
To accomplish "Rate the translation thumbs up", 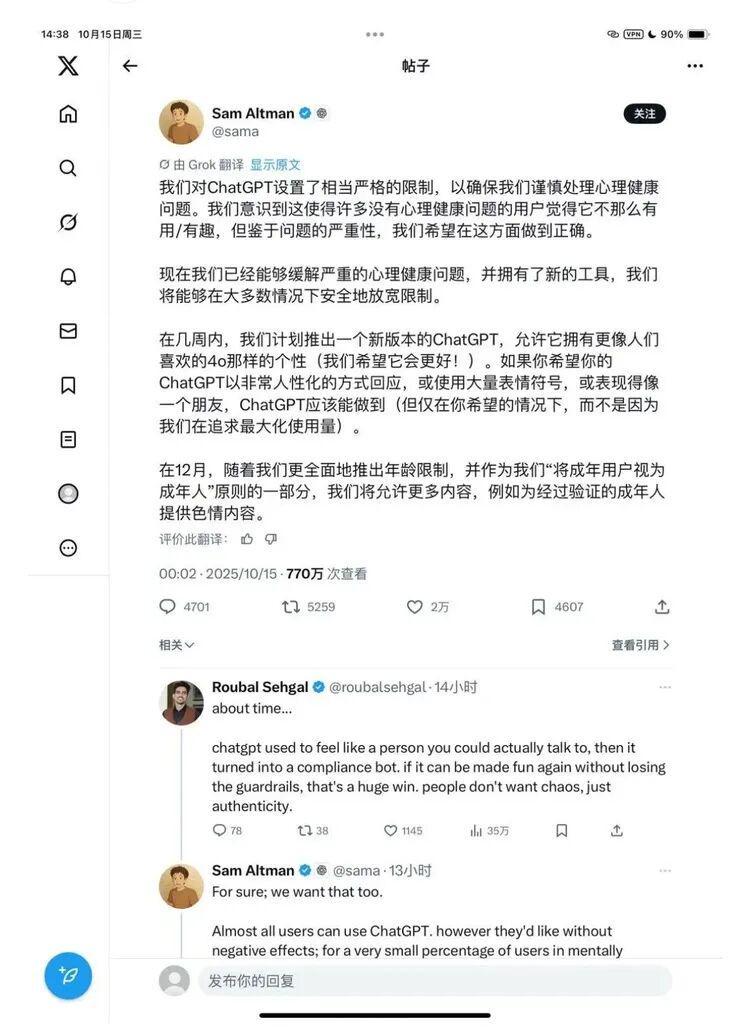I will pos(247,539).
